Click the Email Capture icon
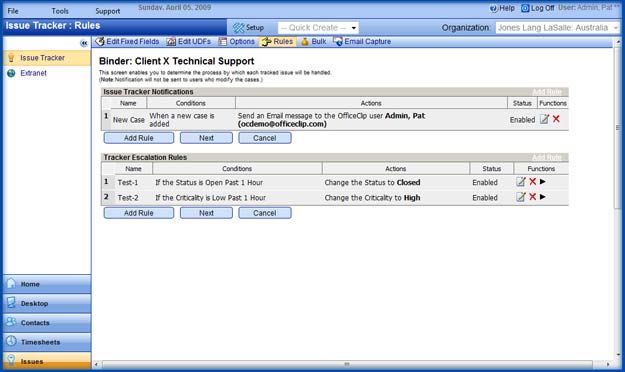The width and height of the screenshot is (625, 372). click(338, 41)
